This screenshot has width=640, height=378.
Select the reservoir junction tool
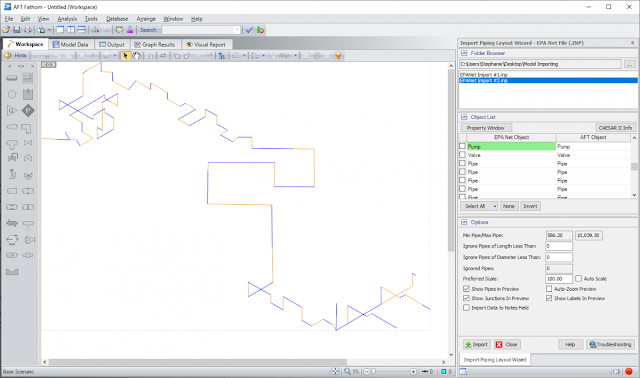tap(28, 95)
